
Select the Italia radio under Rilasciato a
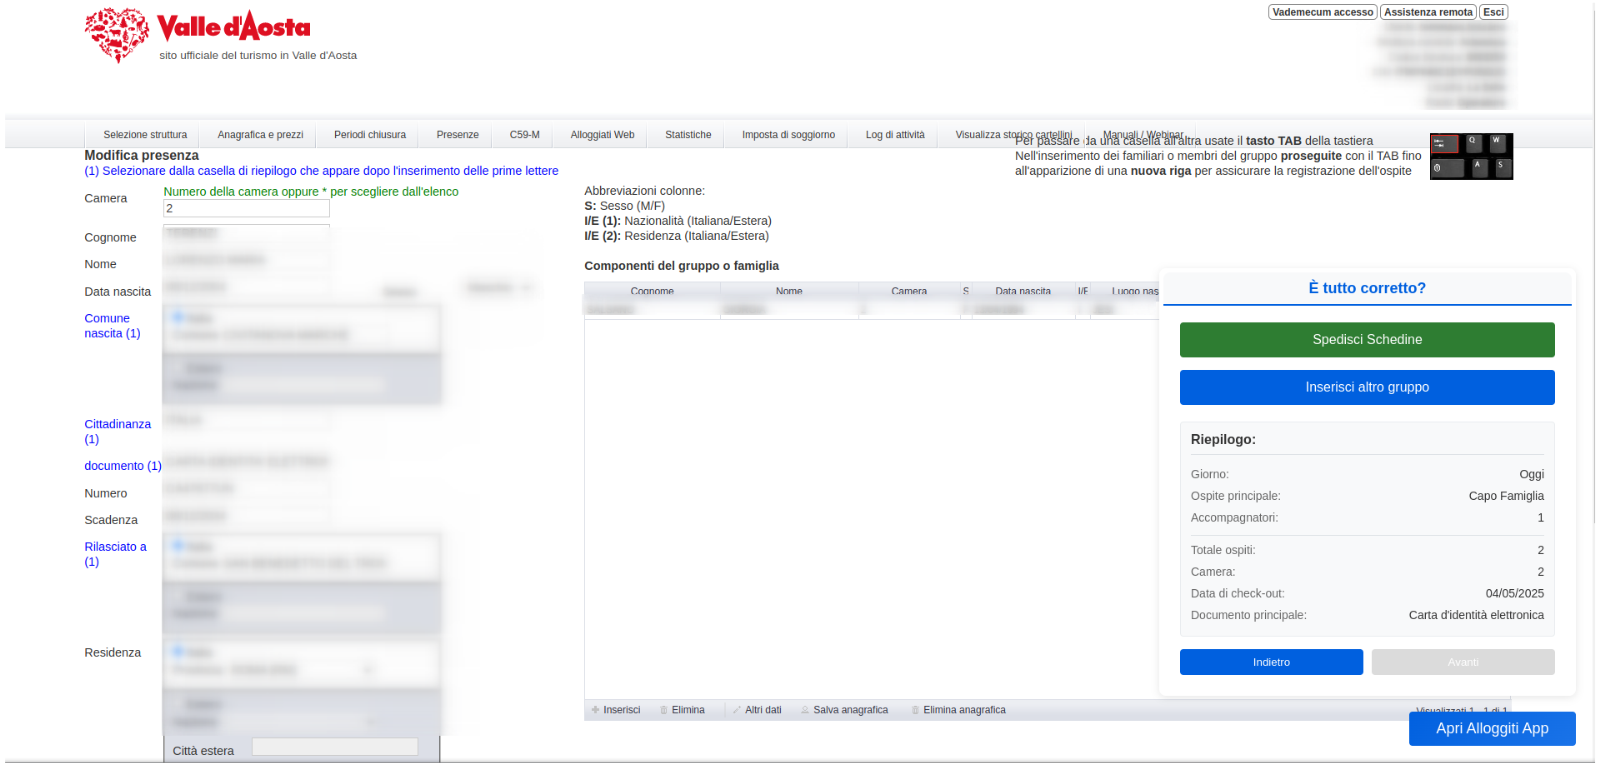[178, 545]
